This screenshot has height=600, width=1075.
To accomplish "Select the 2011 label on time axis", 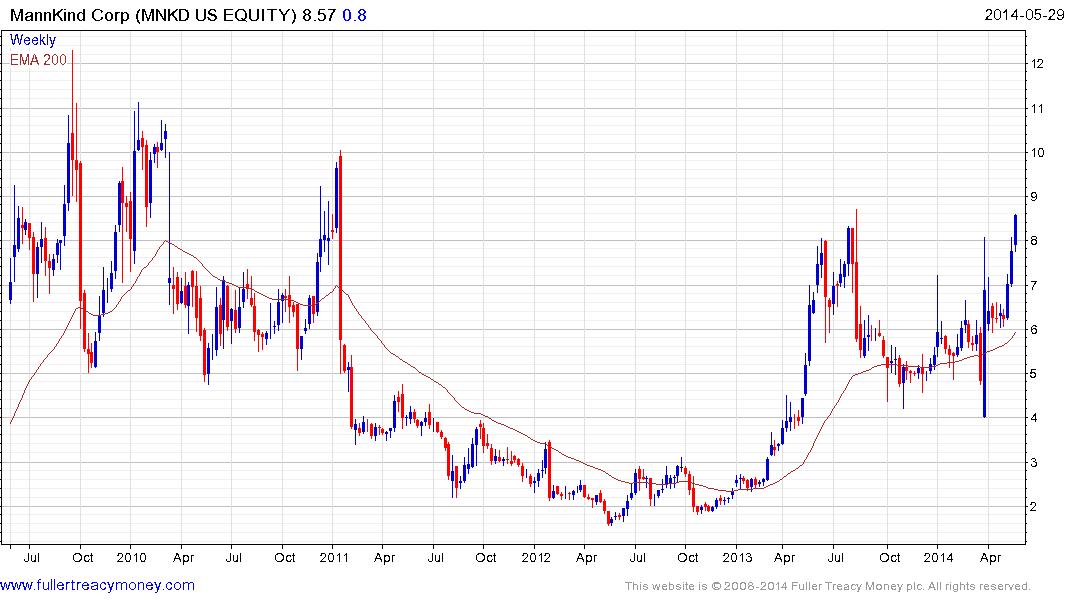I will pos(333,557).
